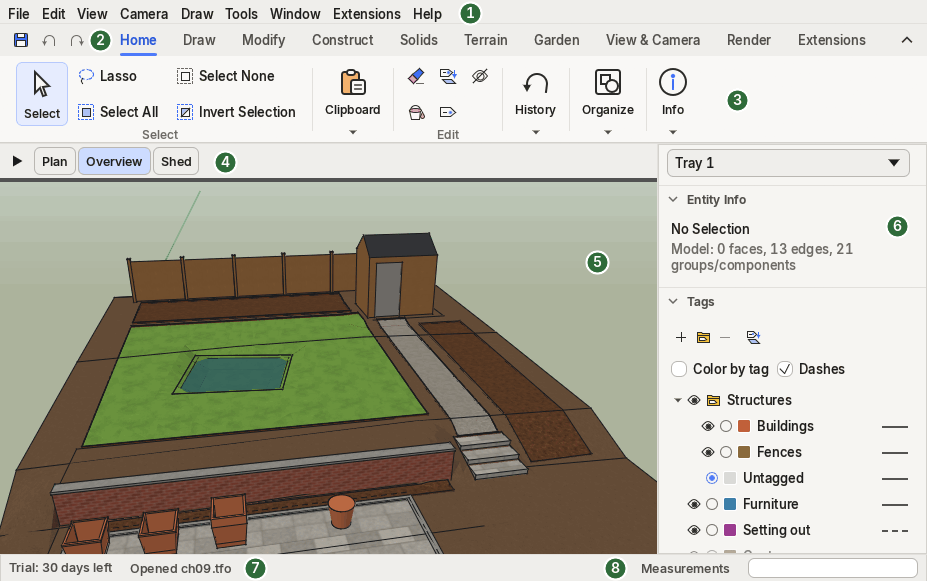This screenshot has height=581, width=927.
Task: Click the single tag icon in Edit group
Action: (448, 112)
